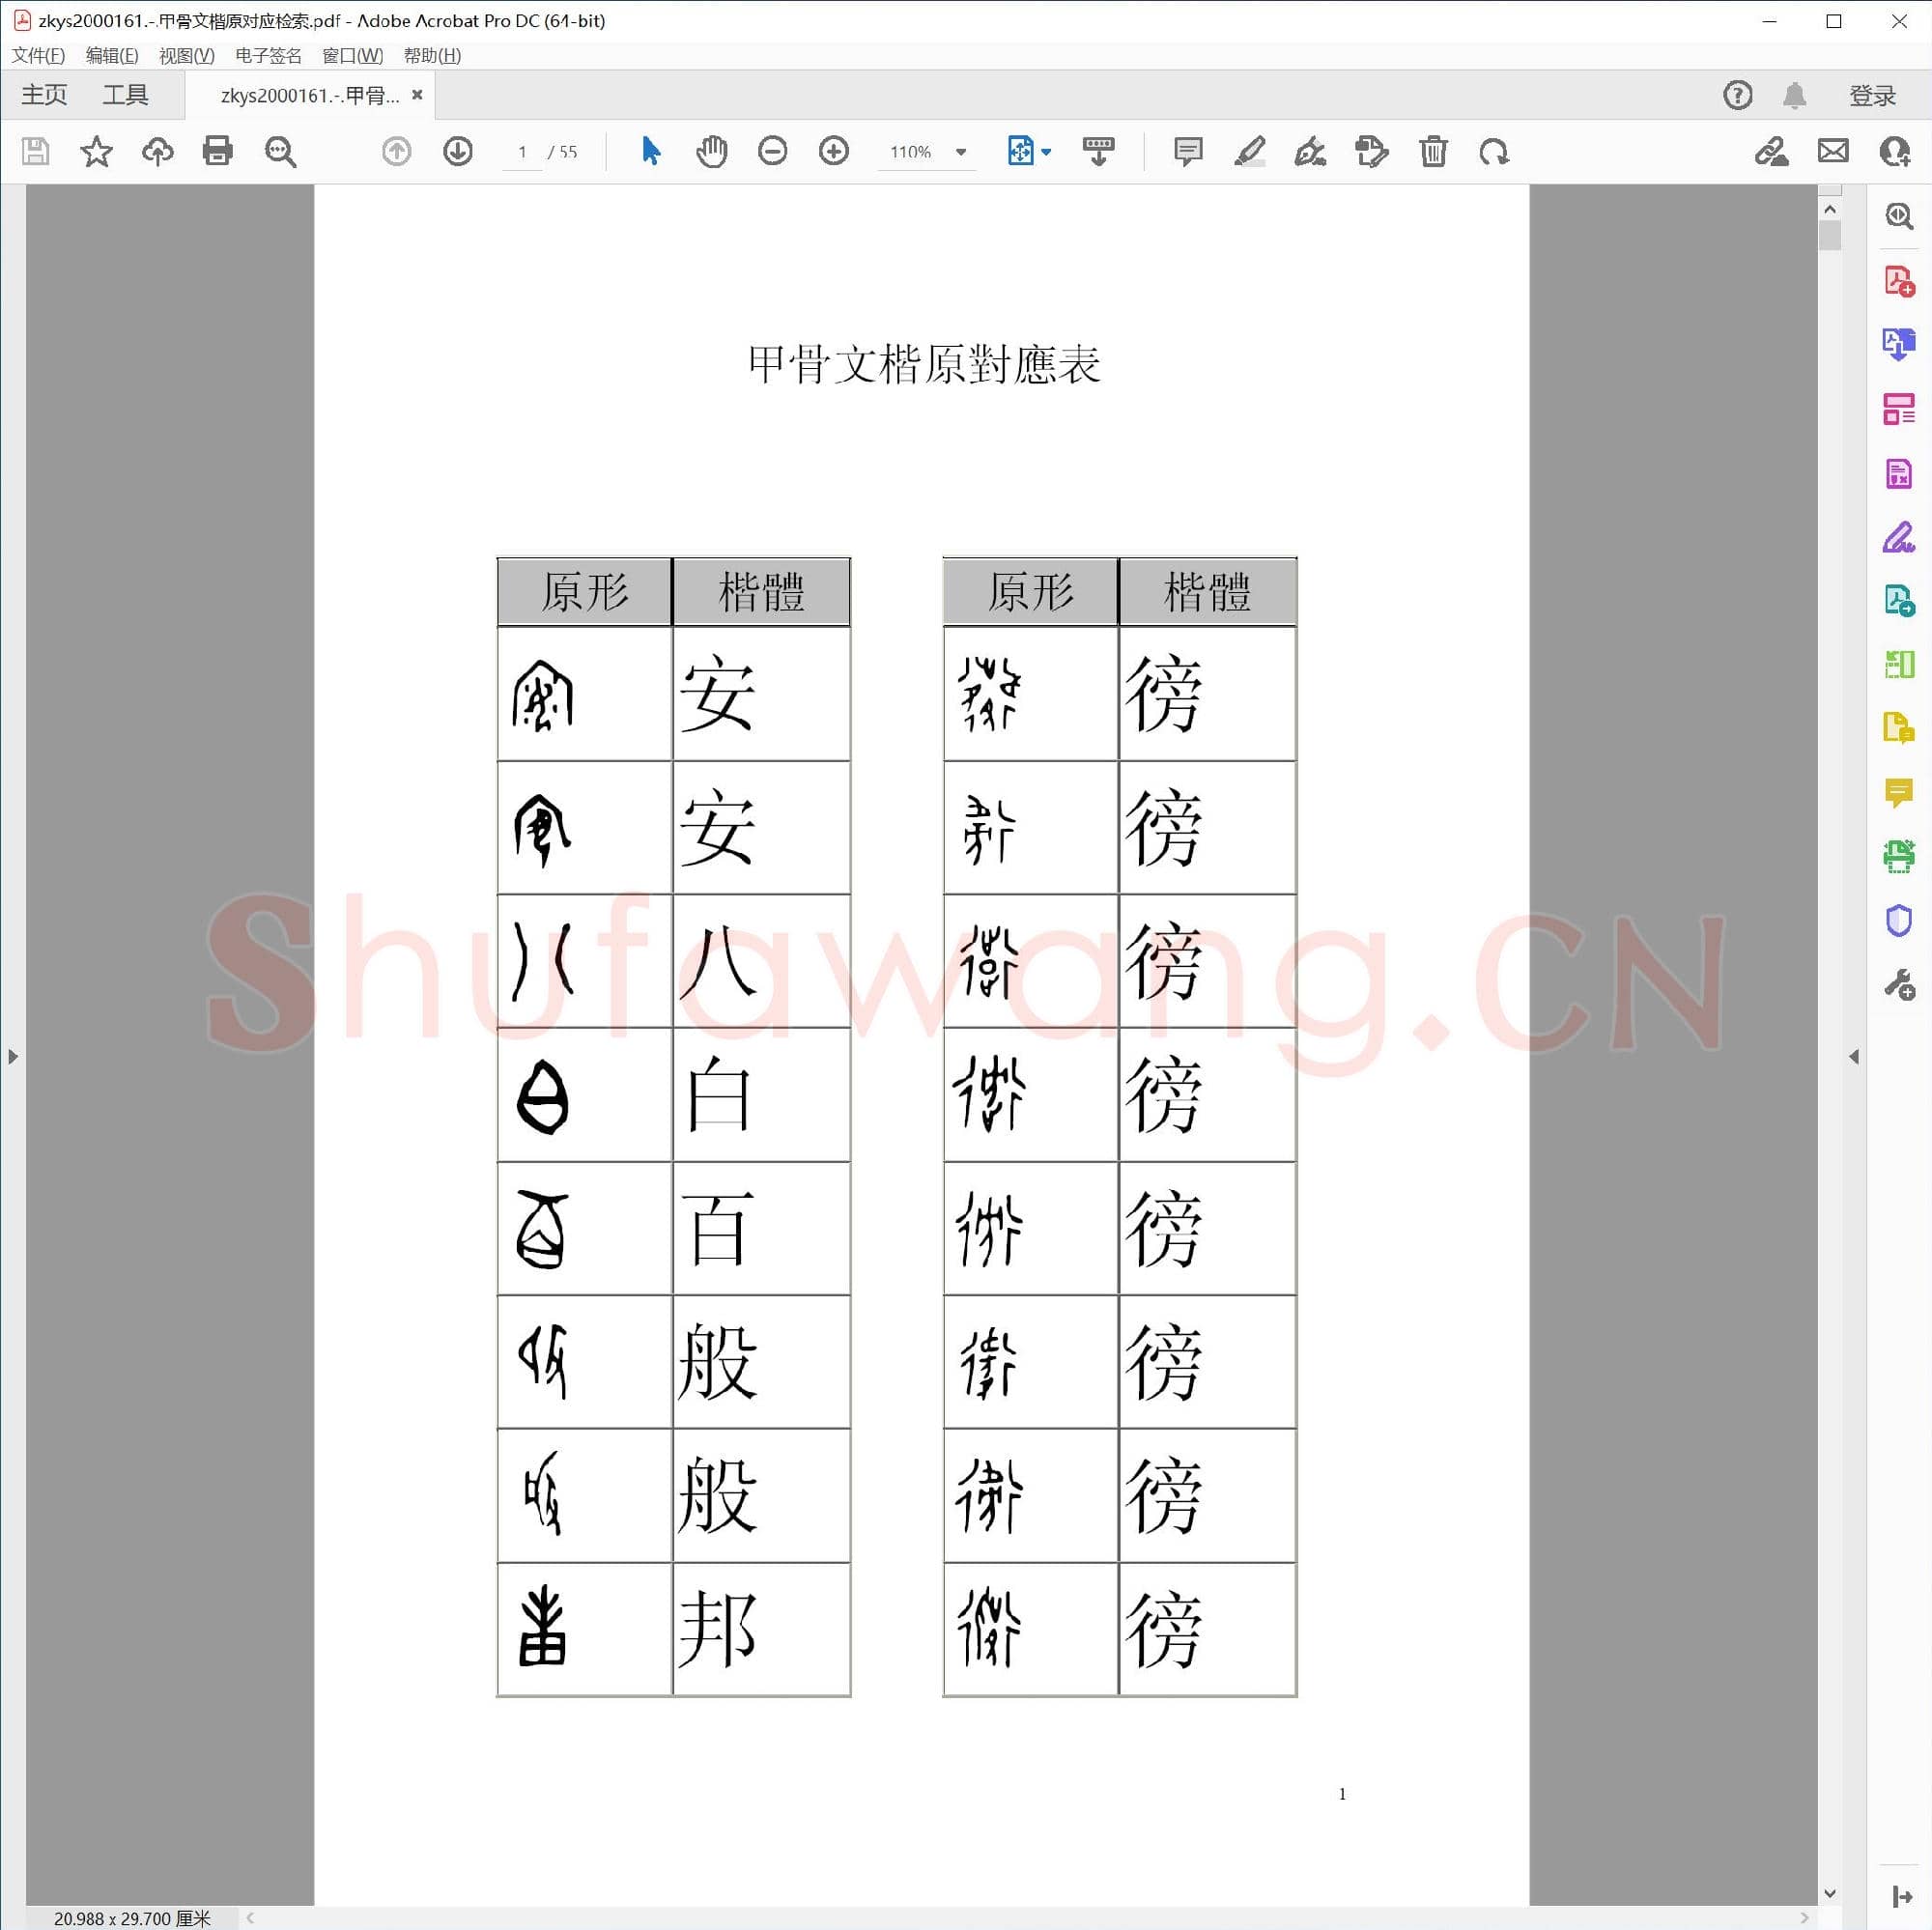Bookmark this file with the star icon
This screenshot has height=1930, width=1932.
coord(96,151)
